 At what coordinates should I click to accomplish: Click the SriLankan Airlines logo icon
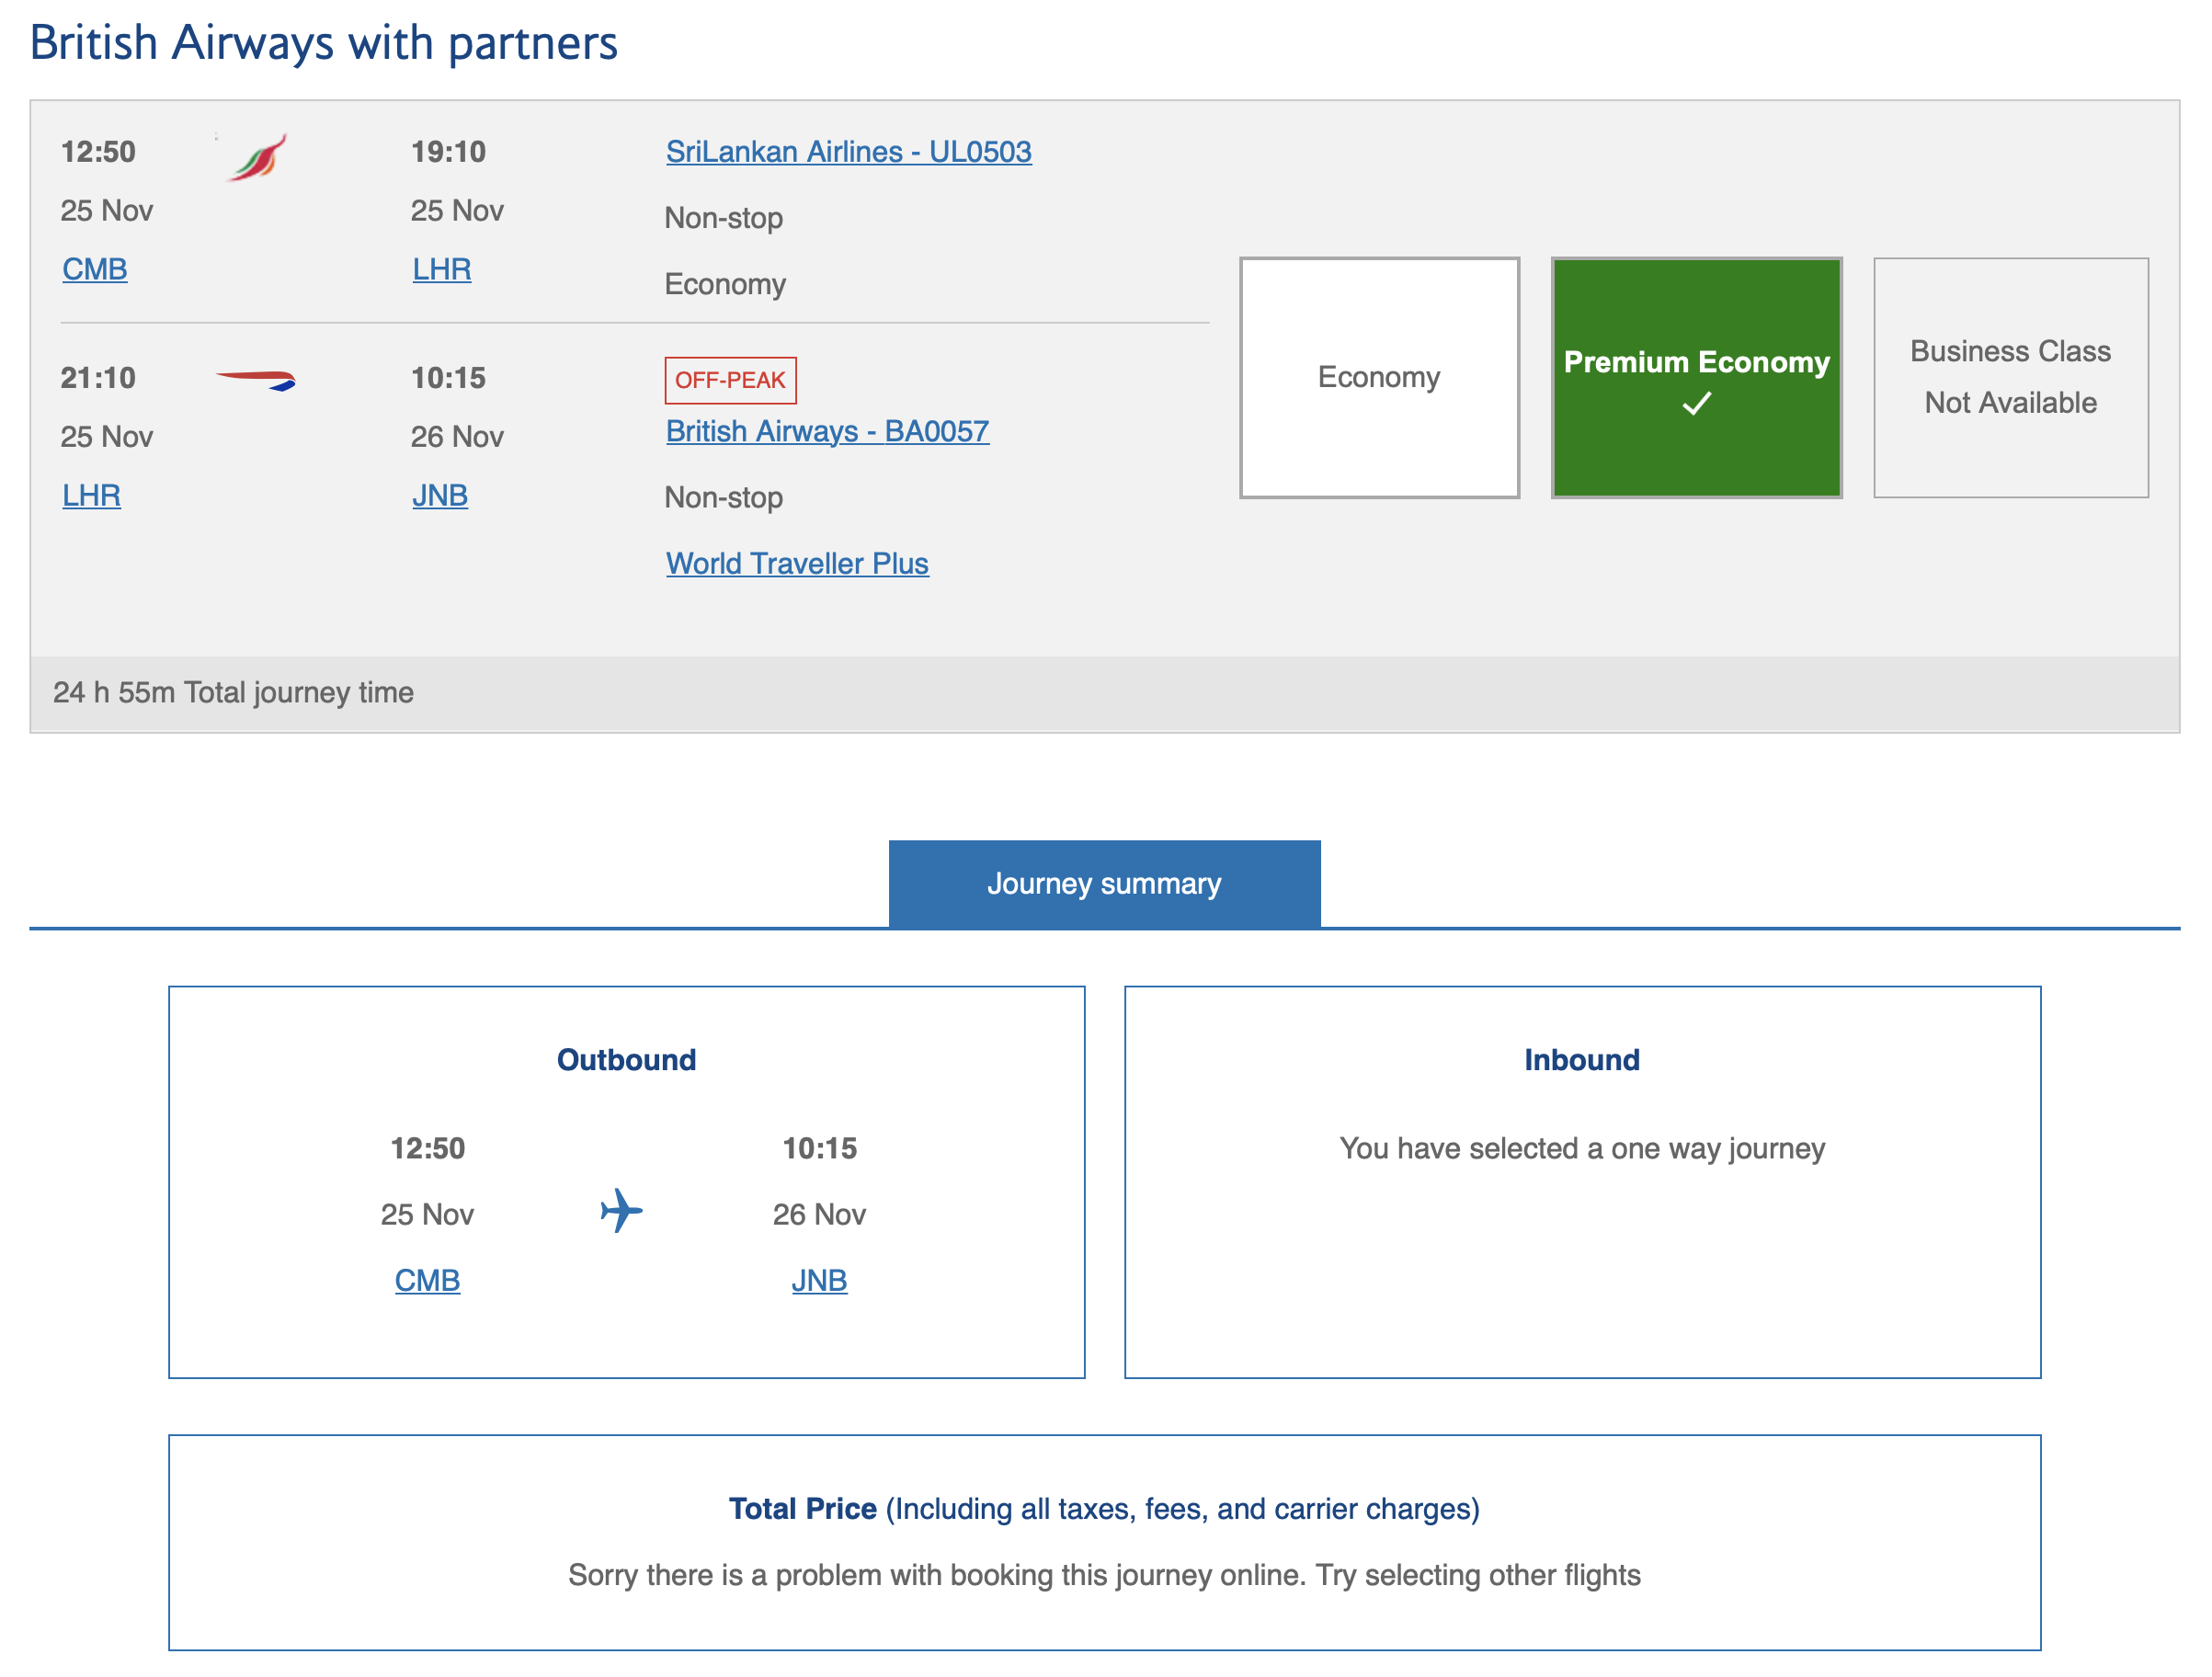click(x=258, y=158)
